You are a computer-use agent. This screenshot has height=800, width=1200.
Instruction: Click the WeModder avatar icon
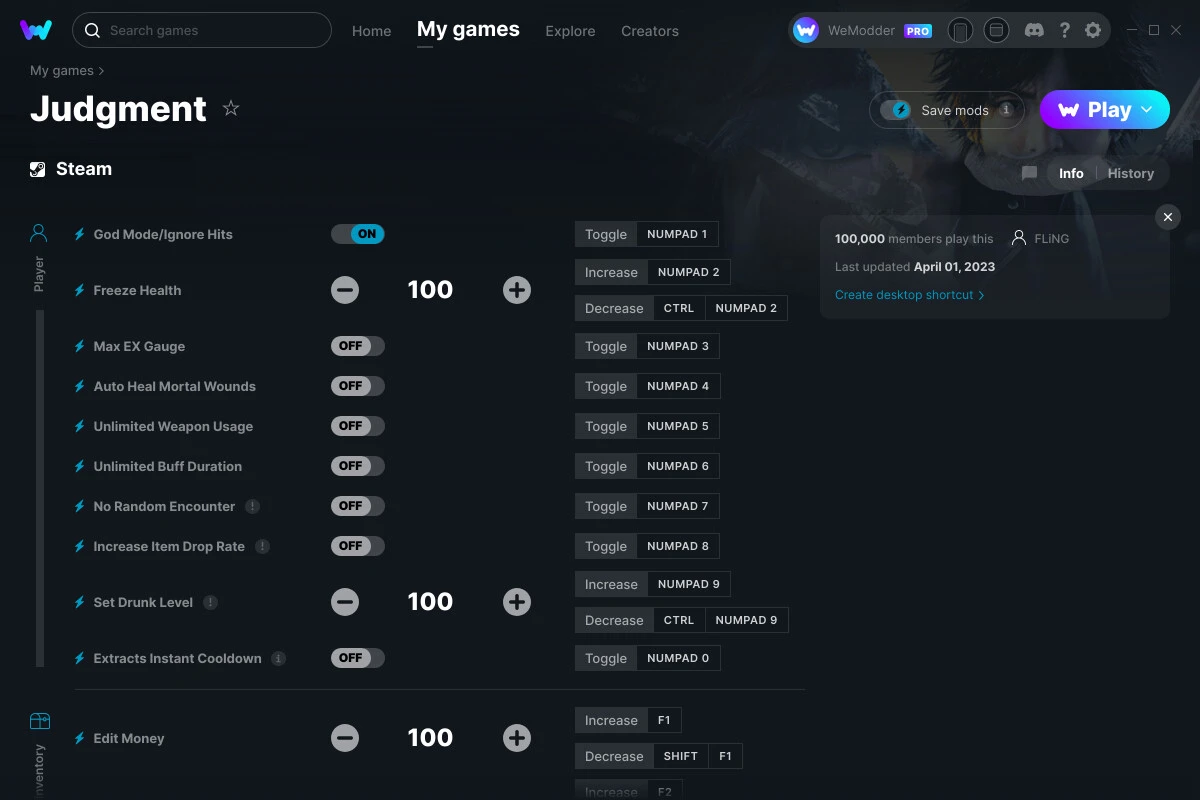tap(806, 30)
